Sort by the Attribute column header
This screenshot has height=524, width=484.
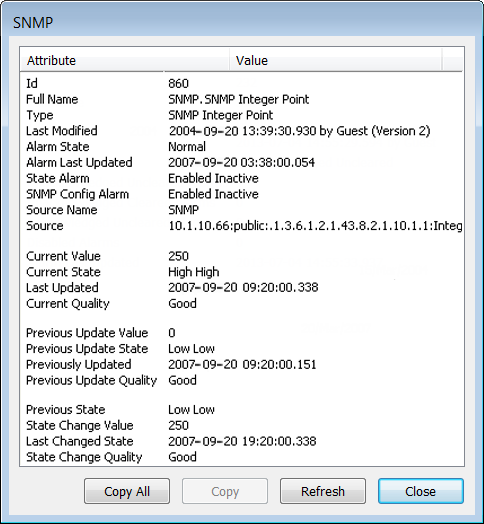coord(125,60)
